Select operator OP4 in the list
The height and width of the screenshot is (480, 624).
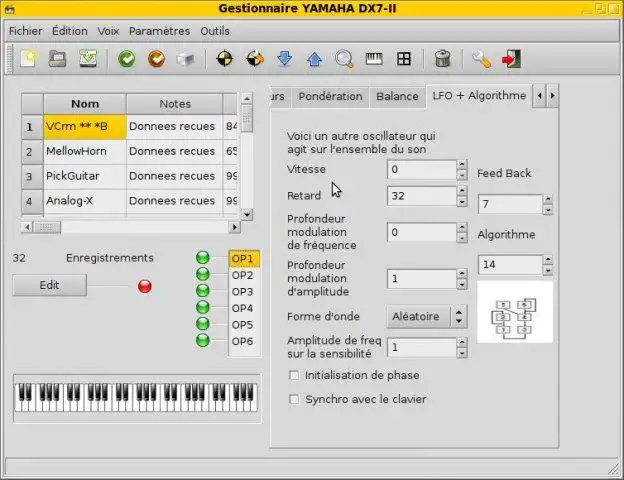244,308
